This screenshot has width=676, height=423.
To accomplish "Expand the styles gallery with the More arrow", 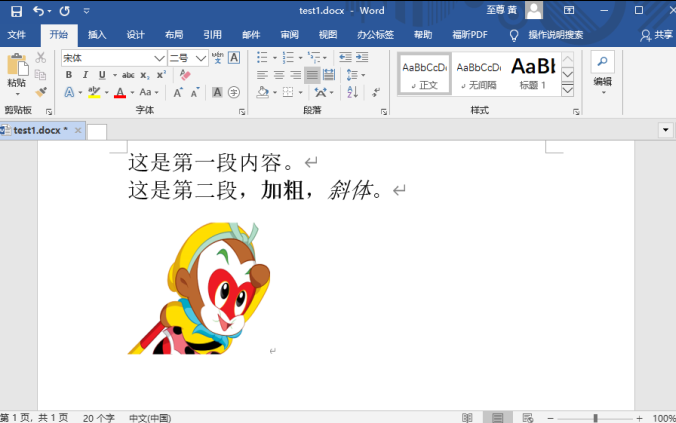I will pos(568,90).
